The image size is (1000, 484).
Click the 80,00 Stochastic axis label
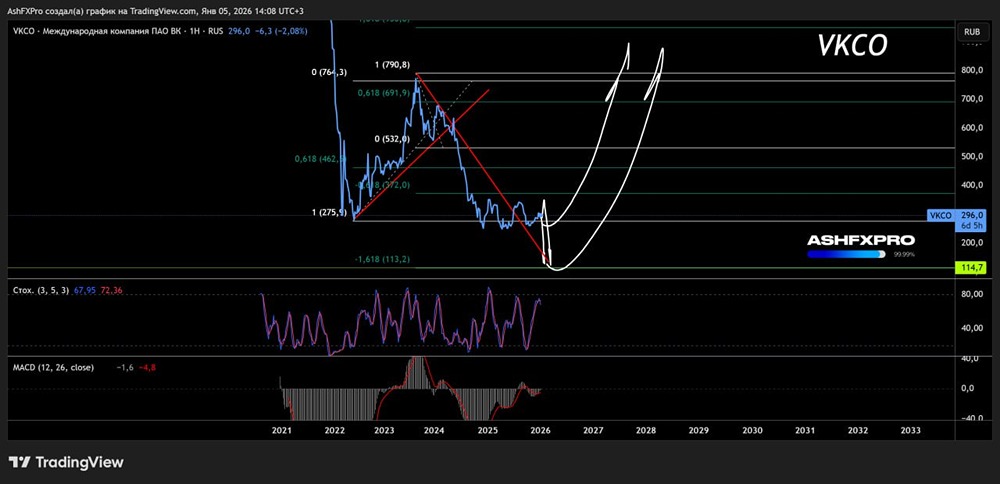(x=973, y=295)
